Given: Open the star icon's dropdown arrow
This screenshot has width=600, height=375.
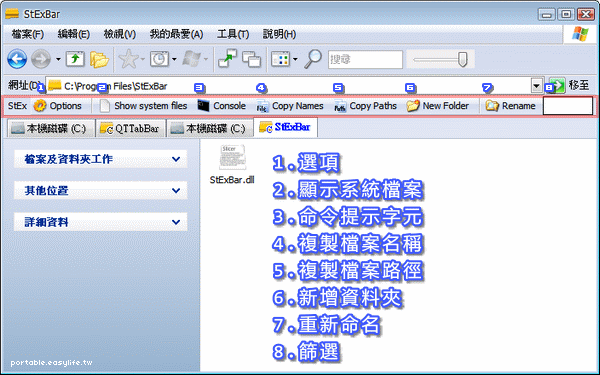Looking at the screenshot, I should pyautogui.click(x=142, y=59).
